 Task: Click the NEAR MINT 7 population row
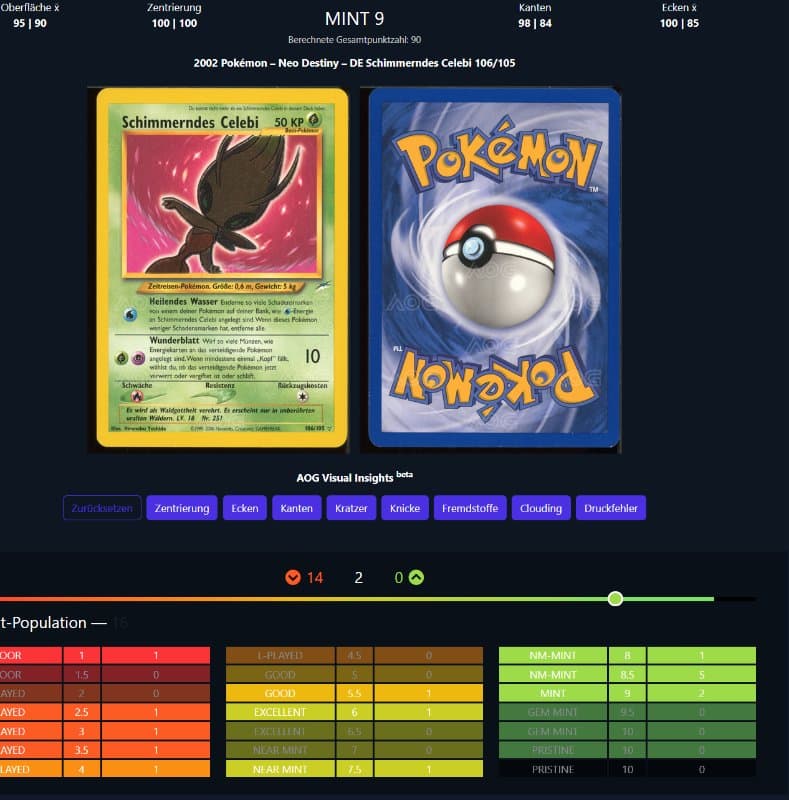354,750
